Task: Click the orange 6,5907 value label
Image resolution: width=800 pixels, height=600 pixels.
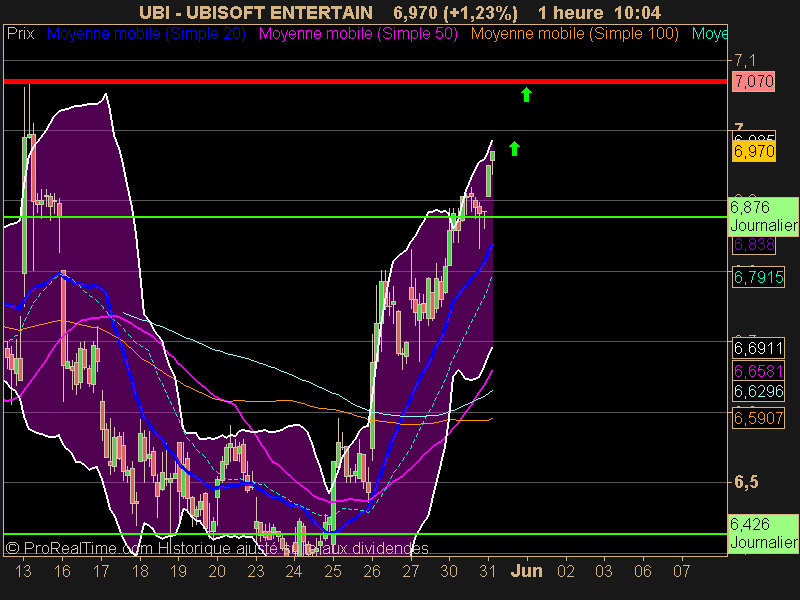Action: [x=759, y=418]
